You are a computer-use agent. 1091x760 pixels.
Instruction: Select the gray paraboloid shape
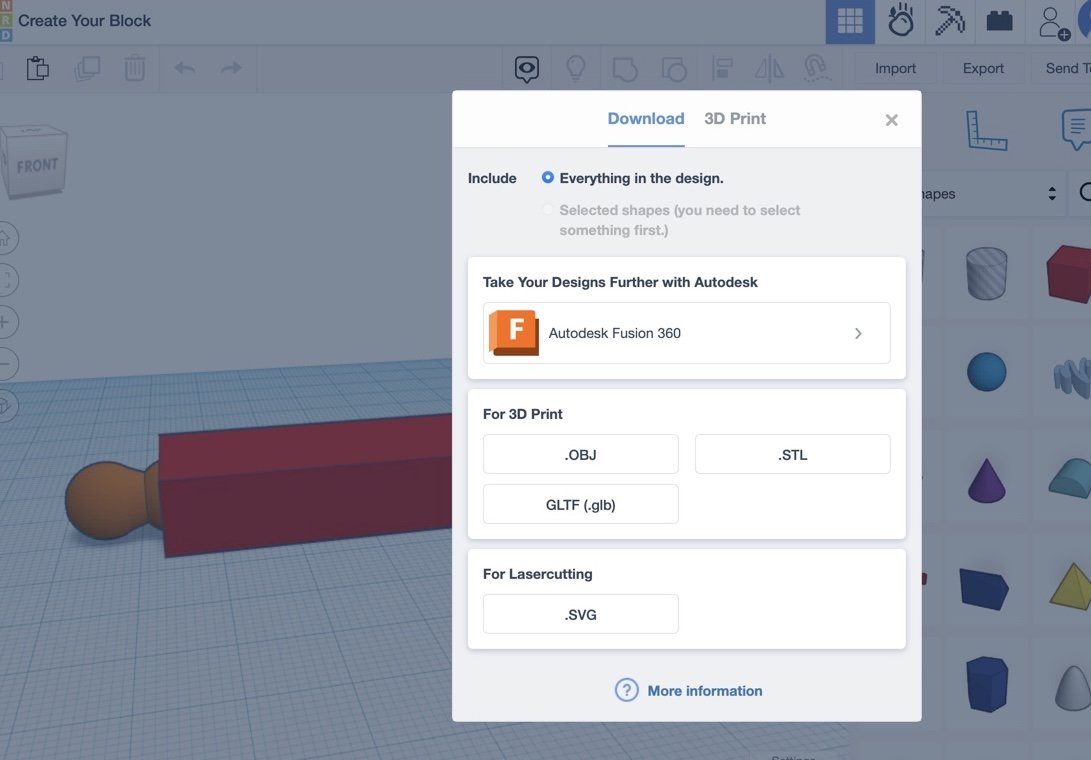(1073, 688)
